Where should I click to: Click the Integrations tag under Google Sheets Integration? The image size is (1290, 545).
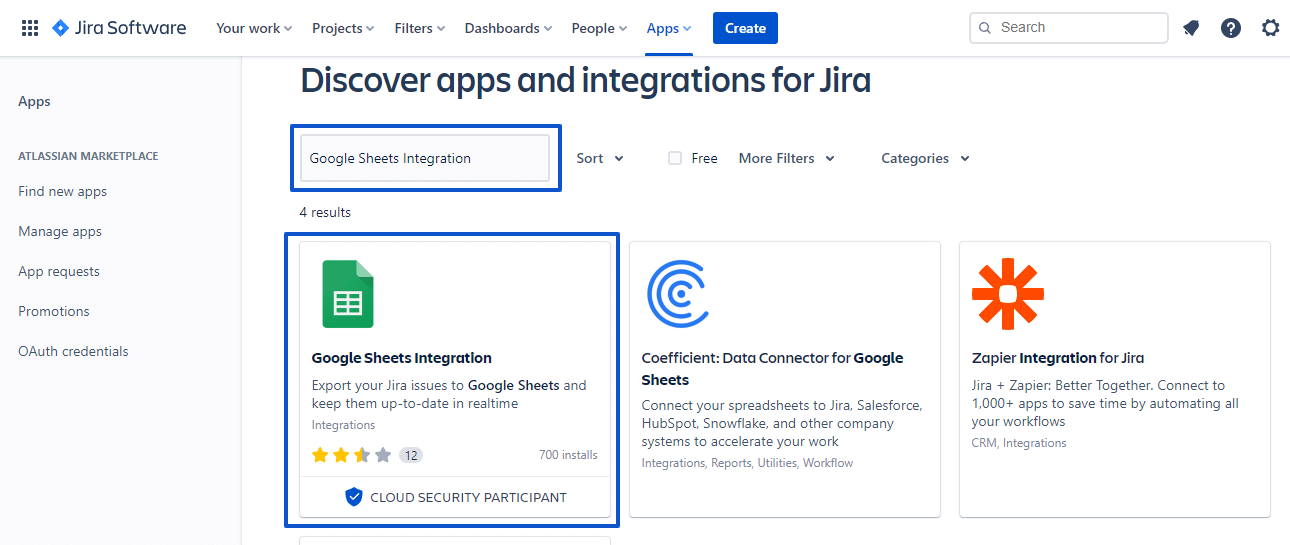click(344, 425)
